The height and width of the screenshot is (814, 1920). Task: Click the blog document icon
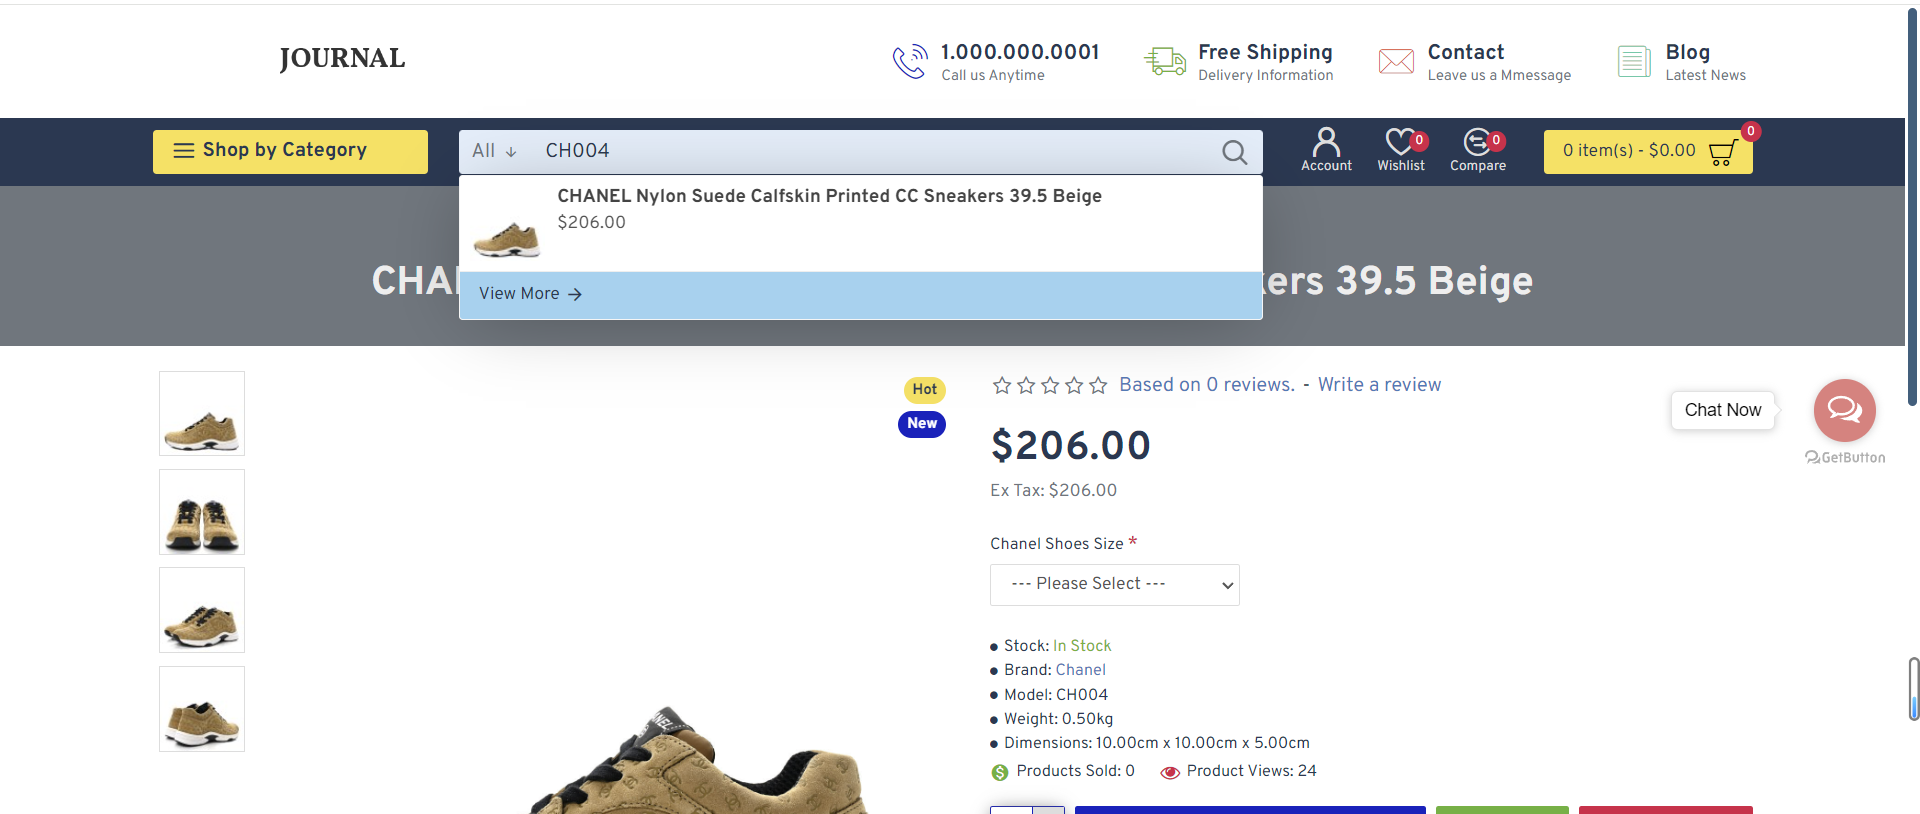point(1634,61)
